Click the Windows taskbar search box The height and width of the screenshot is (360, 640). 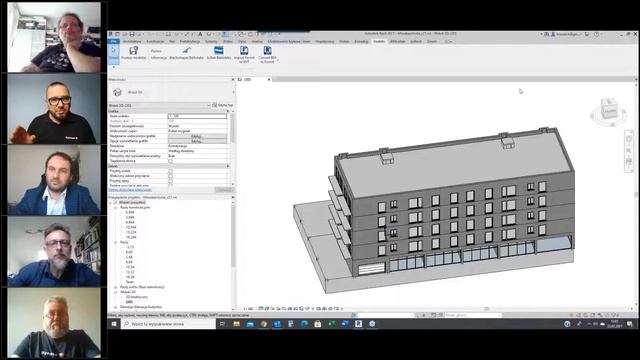[168, 324]
